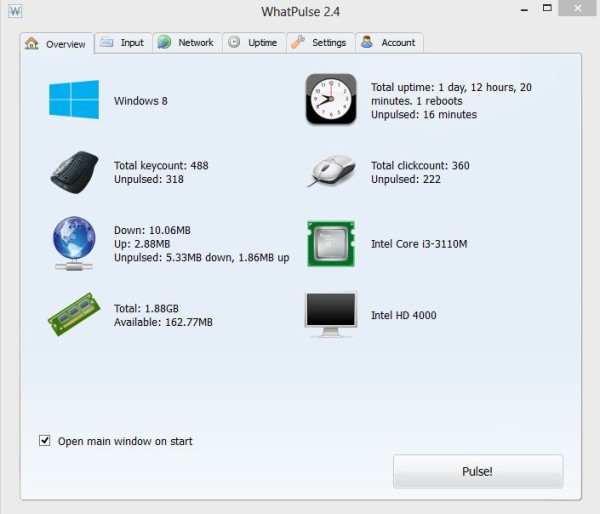Click the globe network icon
This screenshot has height=514, width=600.
coord(74,243)
